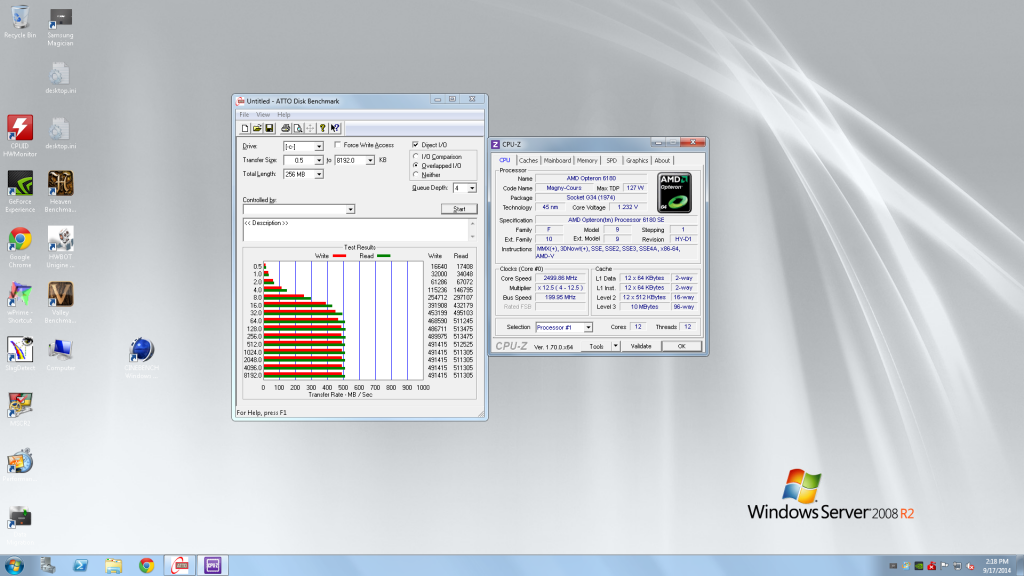Uncheck the Direct I/O checkbox
This screenshot has width=1024, height=576.
(x=416, y=145)
